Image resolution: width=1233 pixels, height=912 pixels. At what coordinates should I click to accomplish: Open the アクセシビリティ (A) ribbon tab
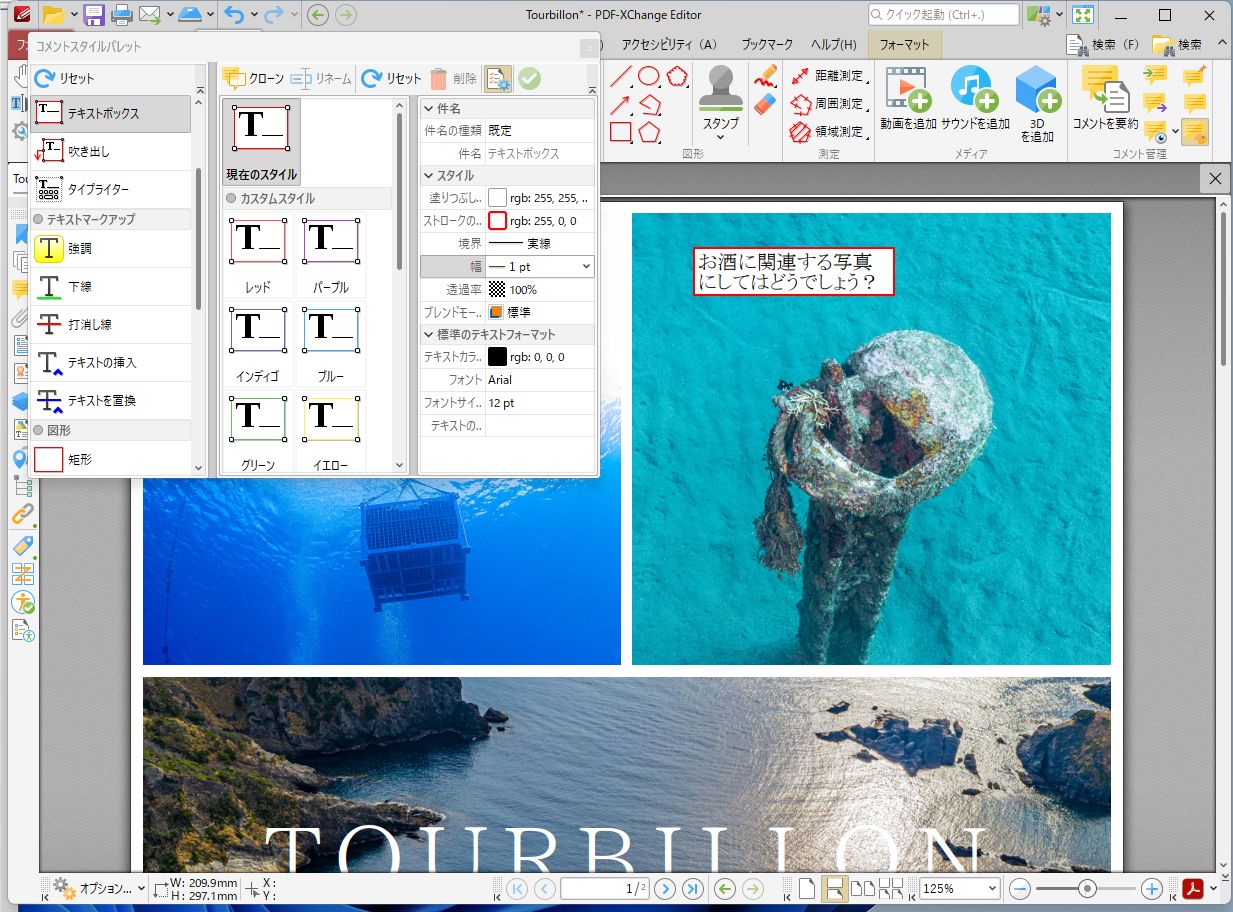(x=669, y=44)
